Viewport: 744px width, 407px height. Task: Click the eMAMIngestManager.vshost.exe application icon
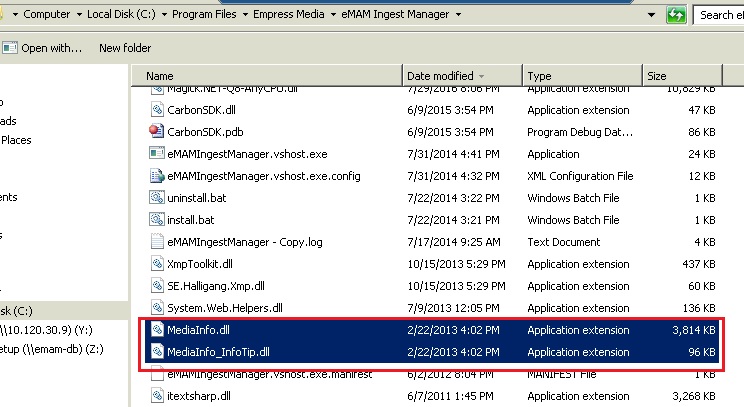pyautogui.click(x=157, y=154)
